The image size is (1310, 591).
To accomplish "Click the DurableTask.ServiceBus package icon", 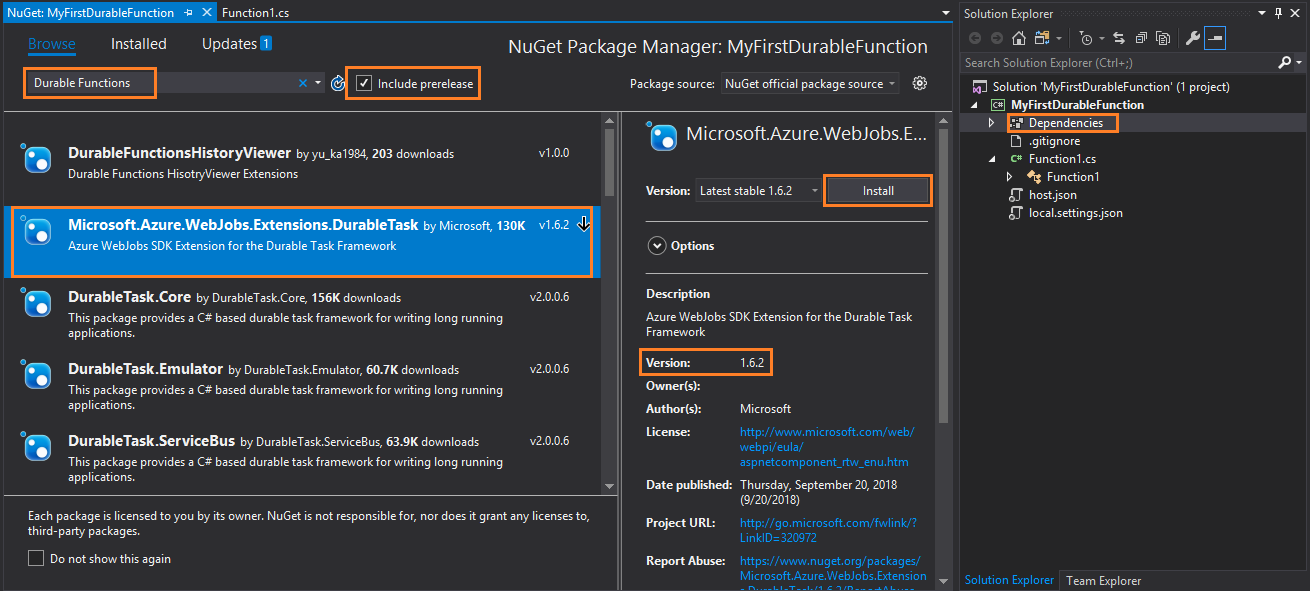I will [37, 447].
